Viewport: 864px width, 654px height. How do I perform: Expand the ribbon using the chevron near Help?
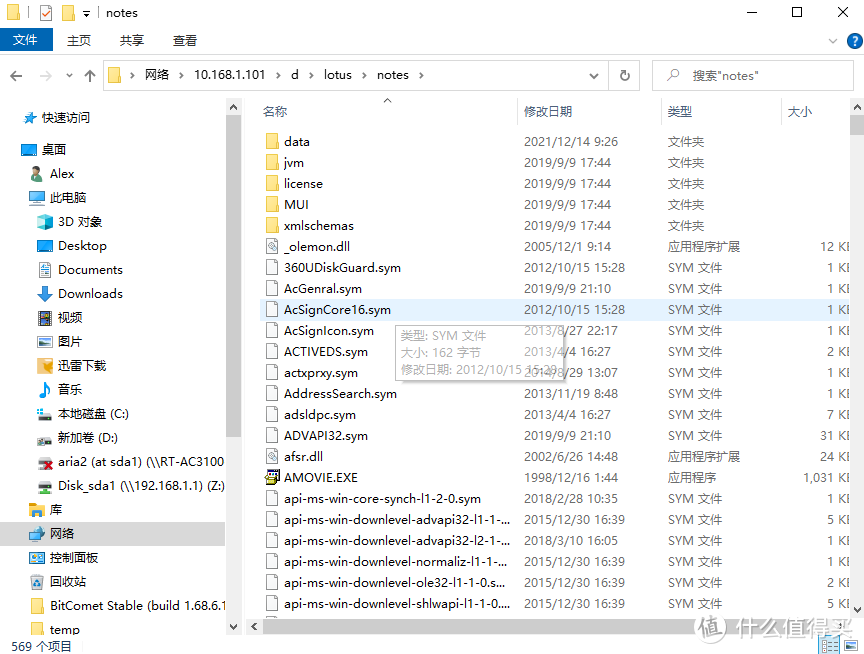(833, 40)
